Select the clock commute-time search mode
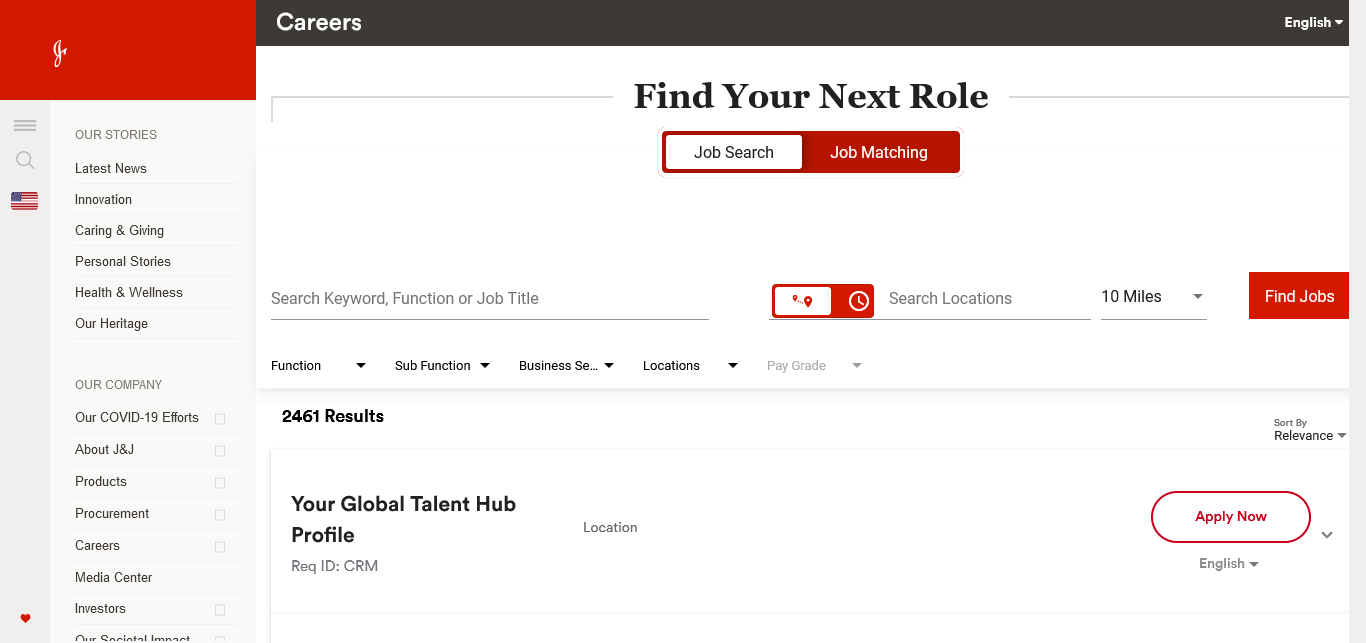The width and height of the screenshot is (1366, 643). 858,301
